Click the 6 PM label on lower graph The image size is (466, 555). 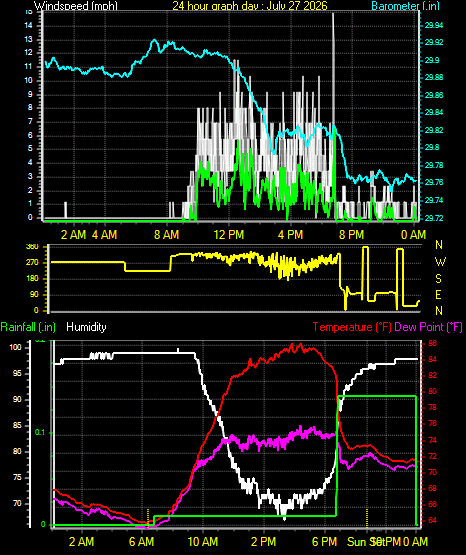click(324, 542)
